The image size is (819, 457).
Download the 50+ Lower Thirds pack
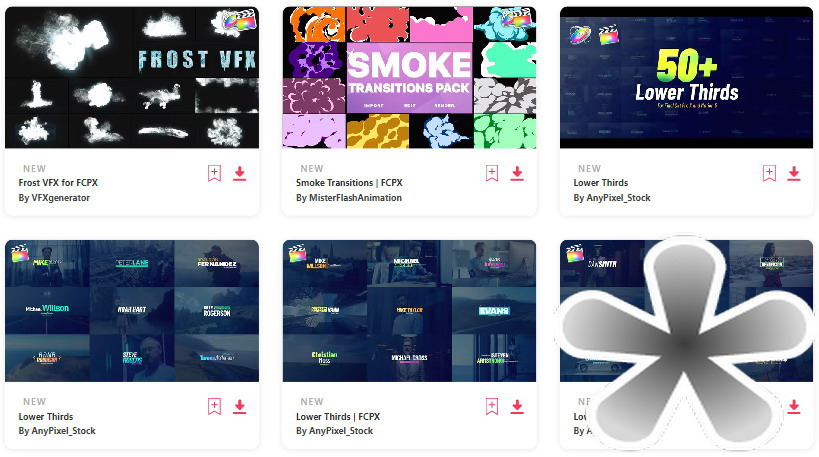(794, 173)
